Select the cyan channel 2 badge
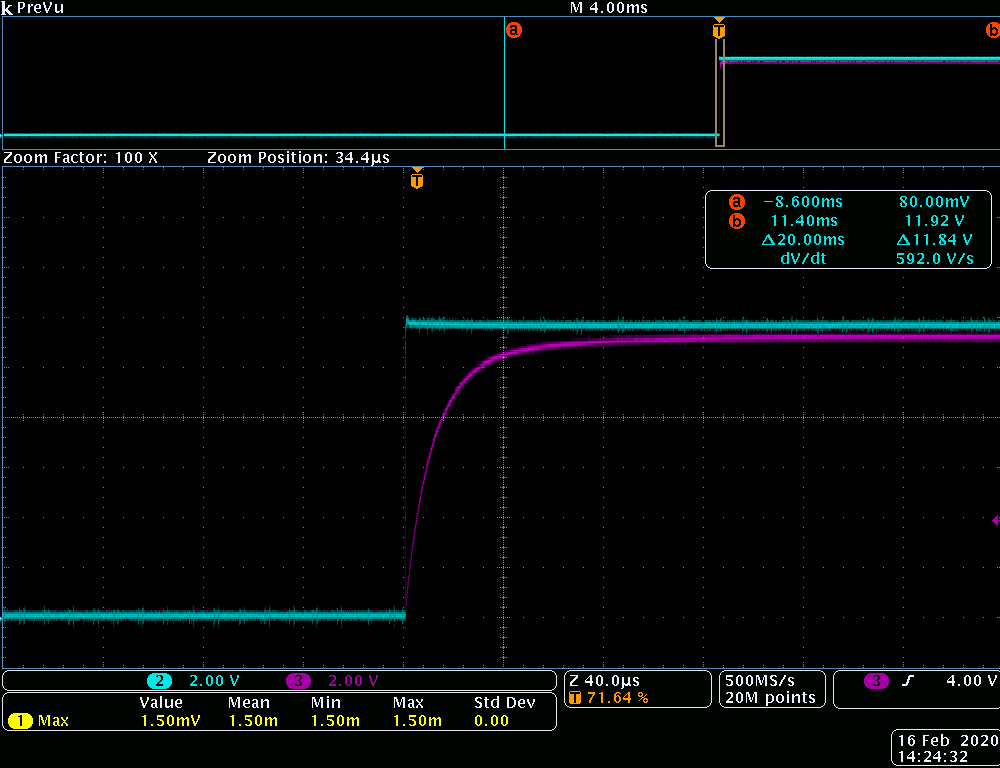The width and height of the screenshot is (1000, 768). [159, 681]
